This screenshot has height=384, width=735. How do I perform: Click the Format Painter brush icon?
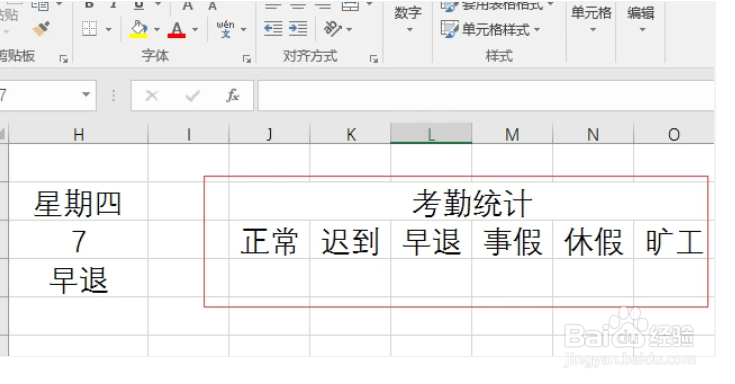click(41, 29)
